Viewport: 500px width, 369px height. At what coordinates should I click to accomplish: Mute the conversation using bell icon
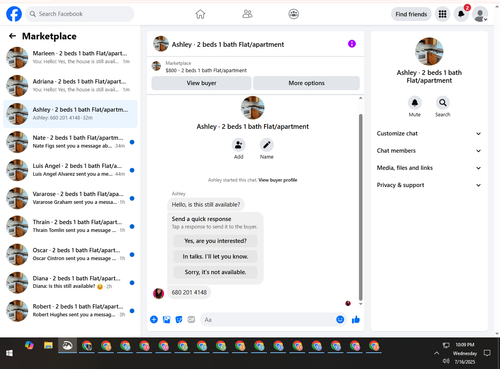[415, 103]
